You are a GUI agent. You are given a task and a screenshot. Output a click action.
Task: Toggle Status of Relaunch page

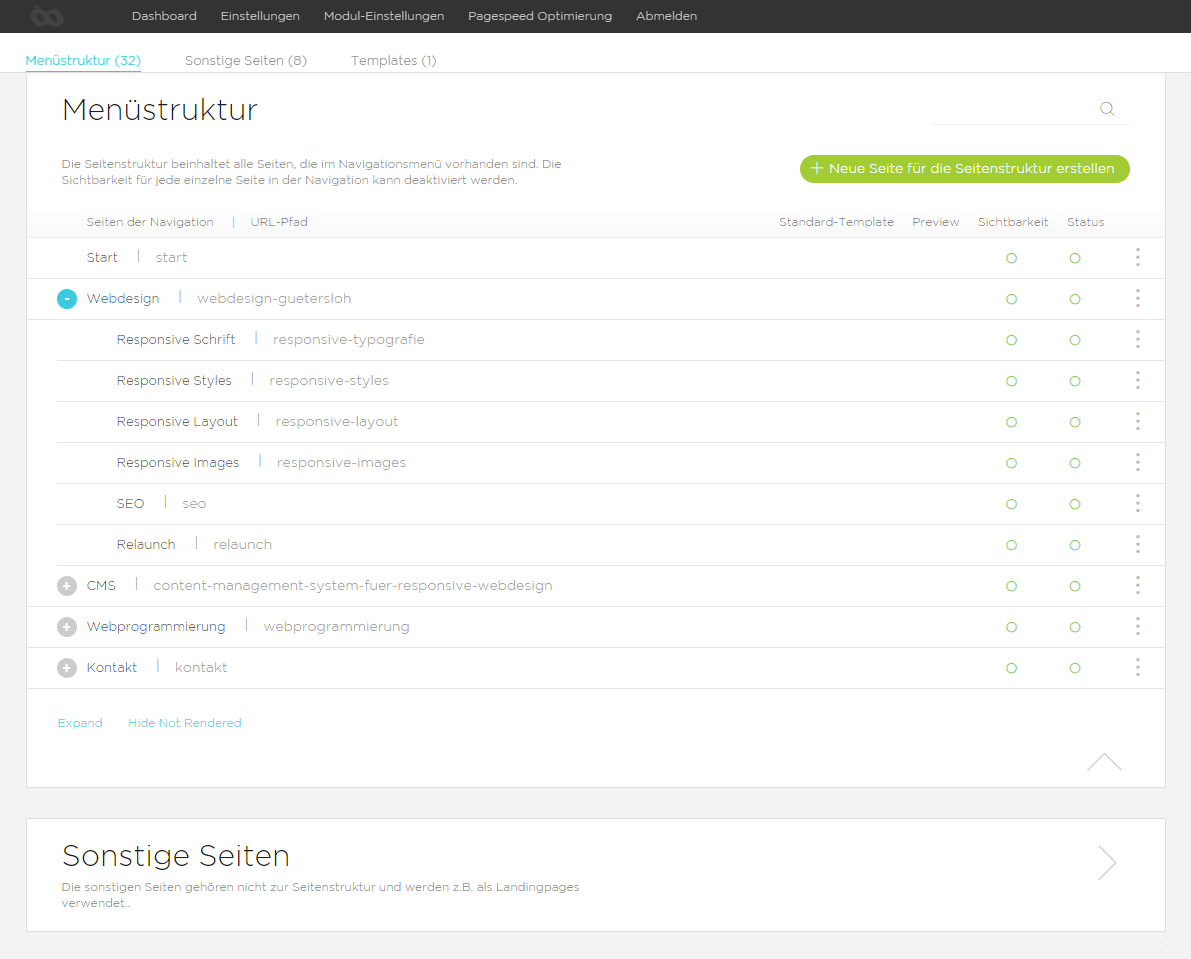[x=1075, y=545]
